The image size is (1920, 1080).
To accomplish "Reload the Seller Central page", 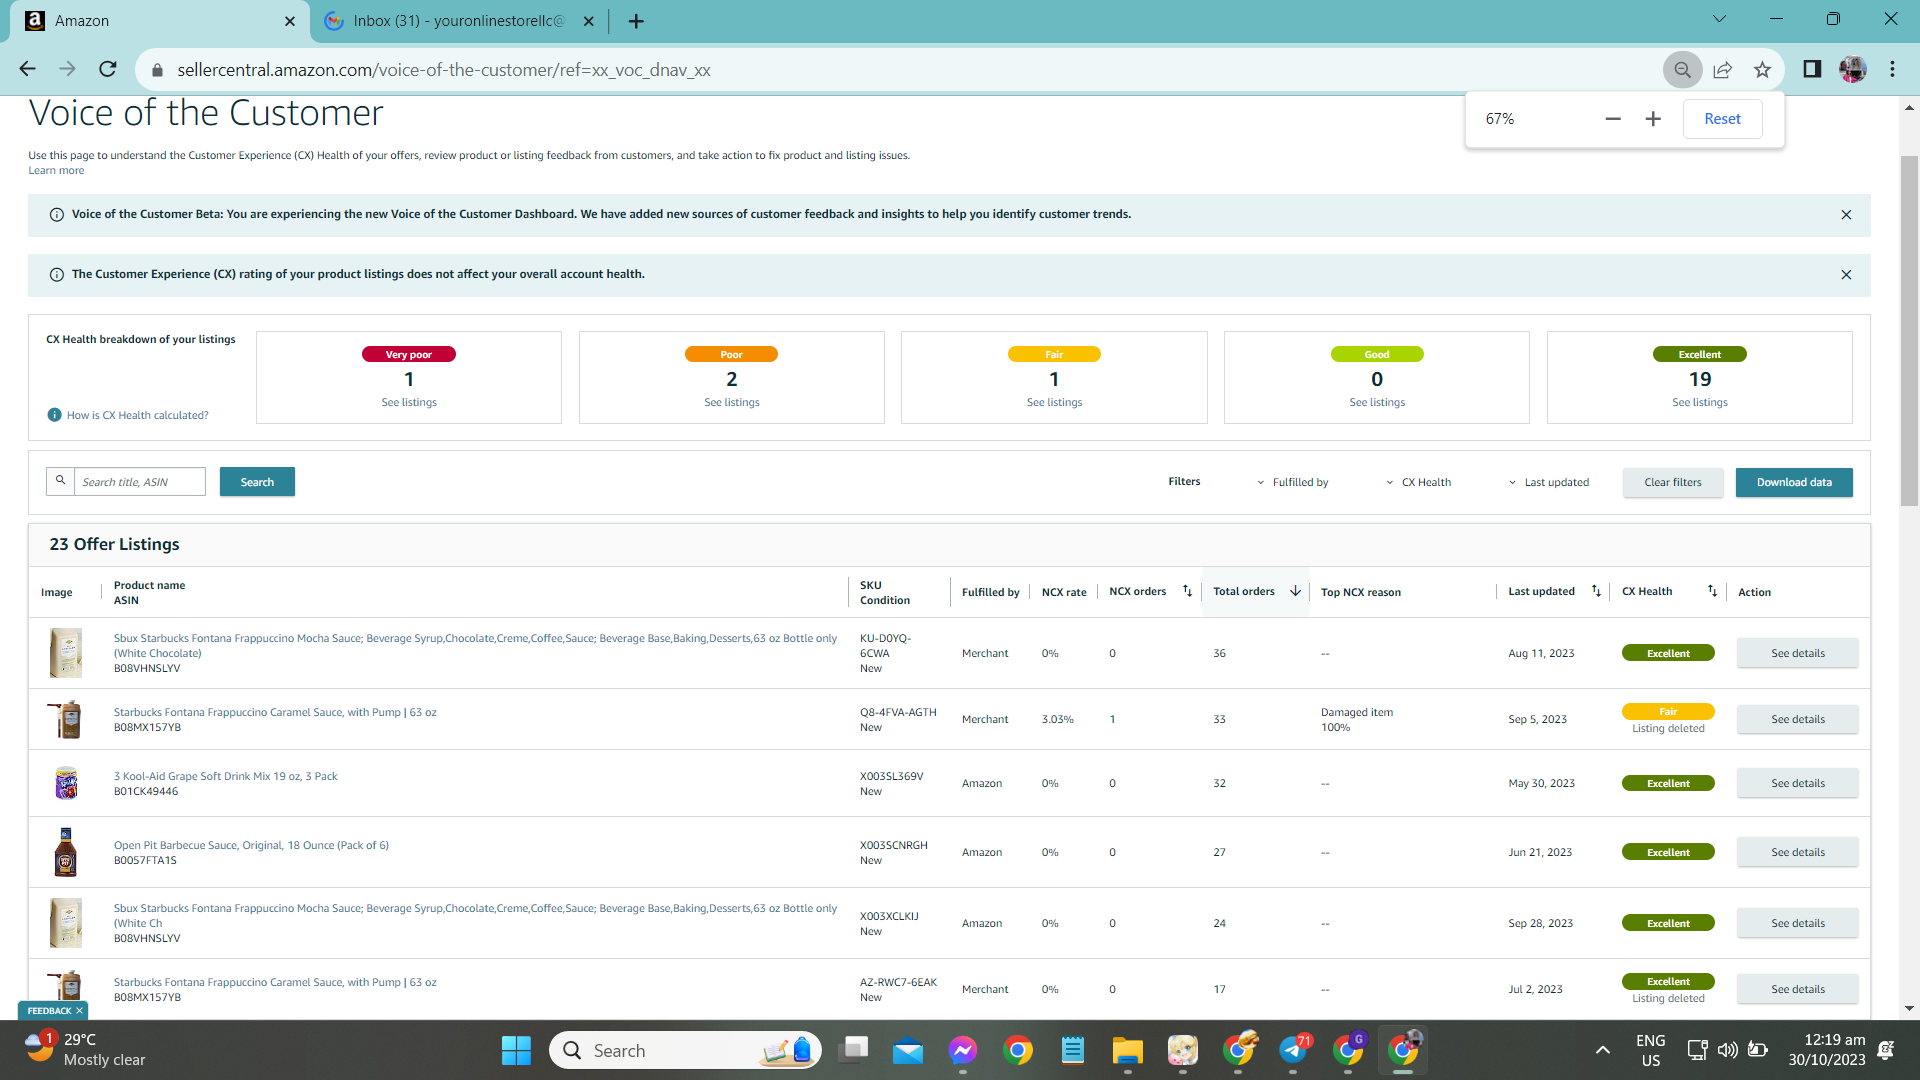I will [108, 69].
